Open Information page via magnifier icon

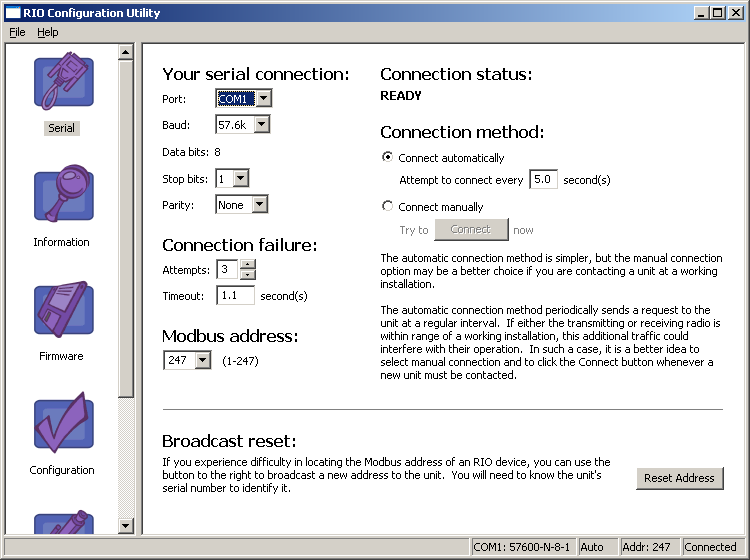click(x=64, y=194)
